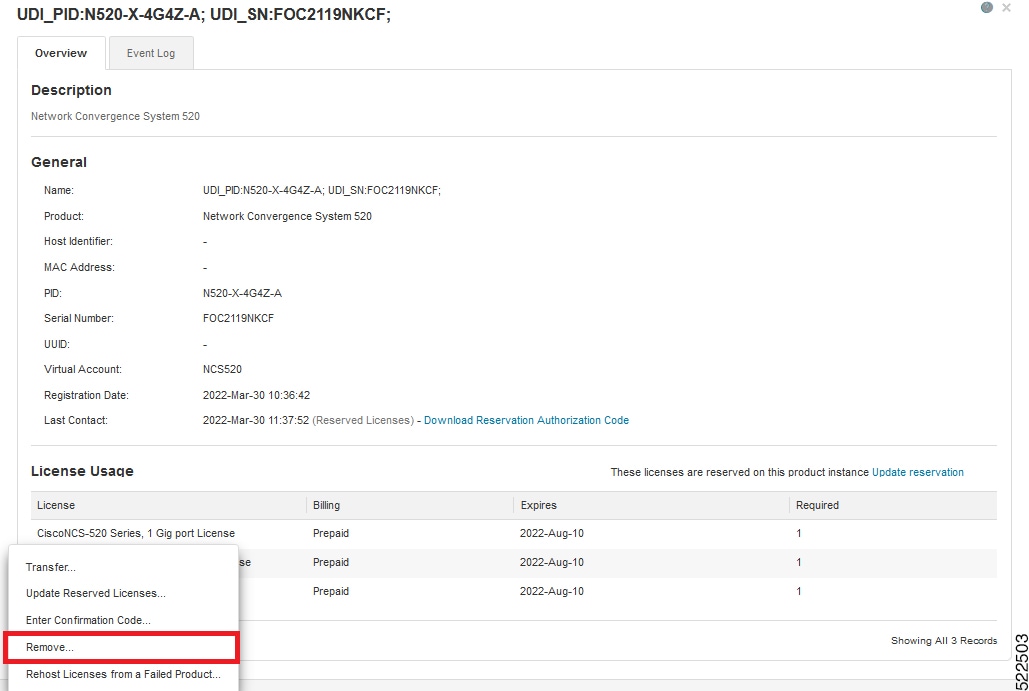
Task: Click the Registration Date label
Action: (x=86, y=396)
